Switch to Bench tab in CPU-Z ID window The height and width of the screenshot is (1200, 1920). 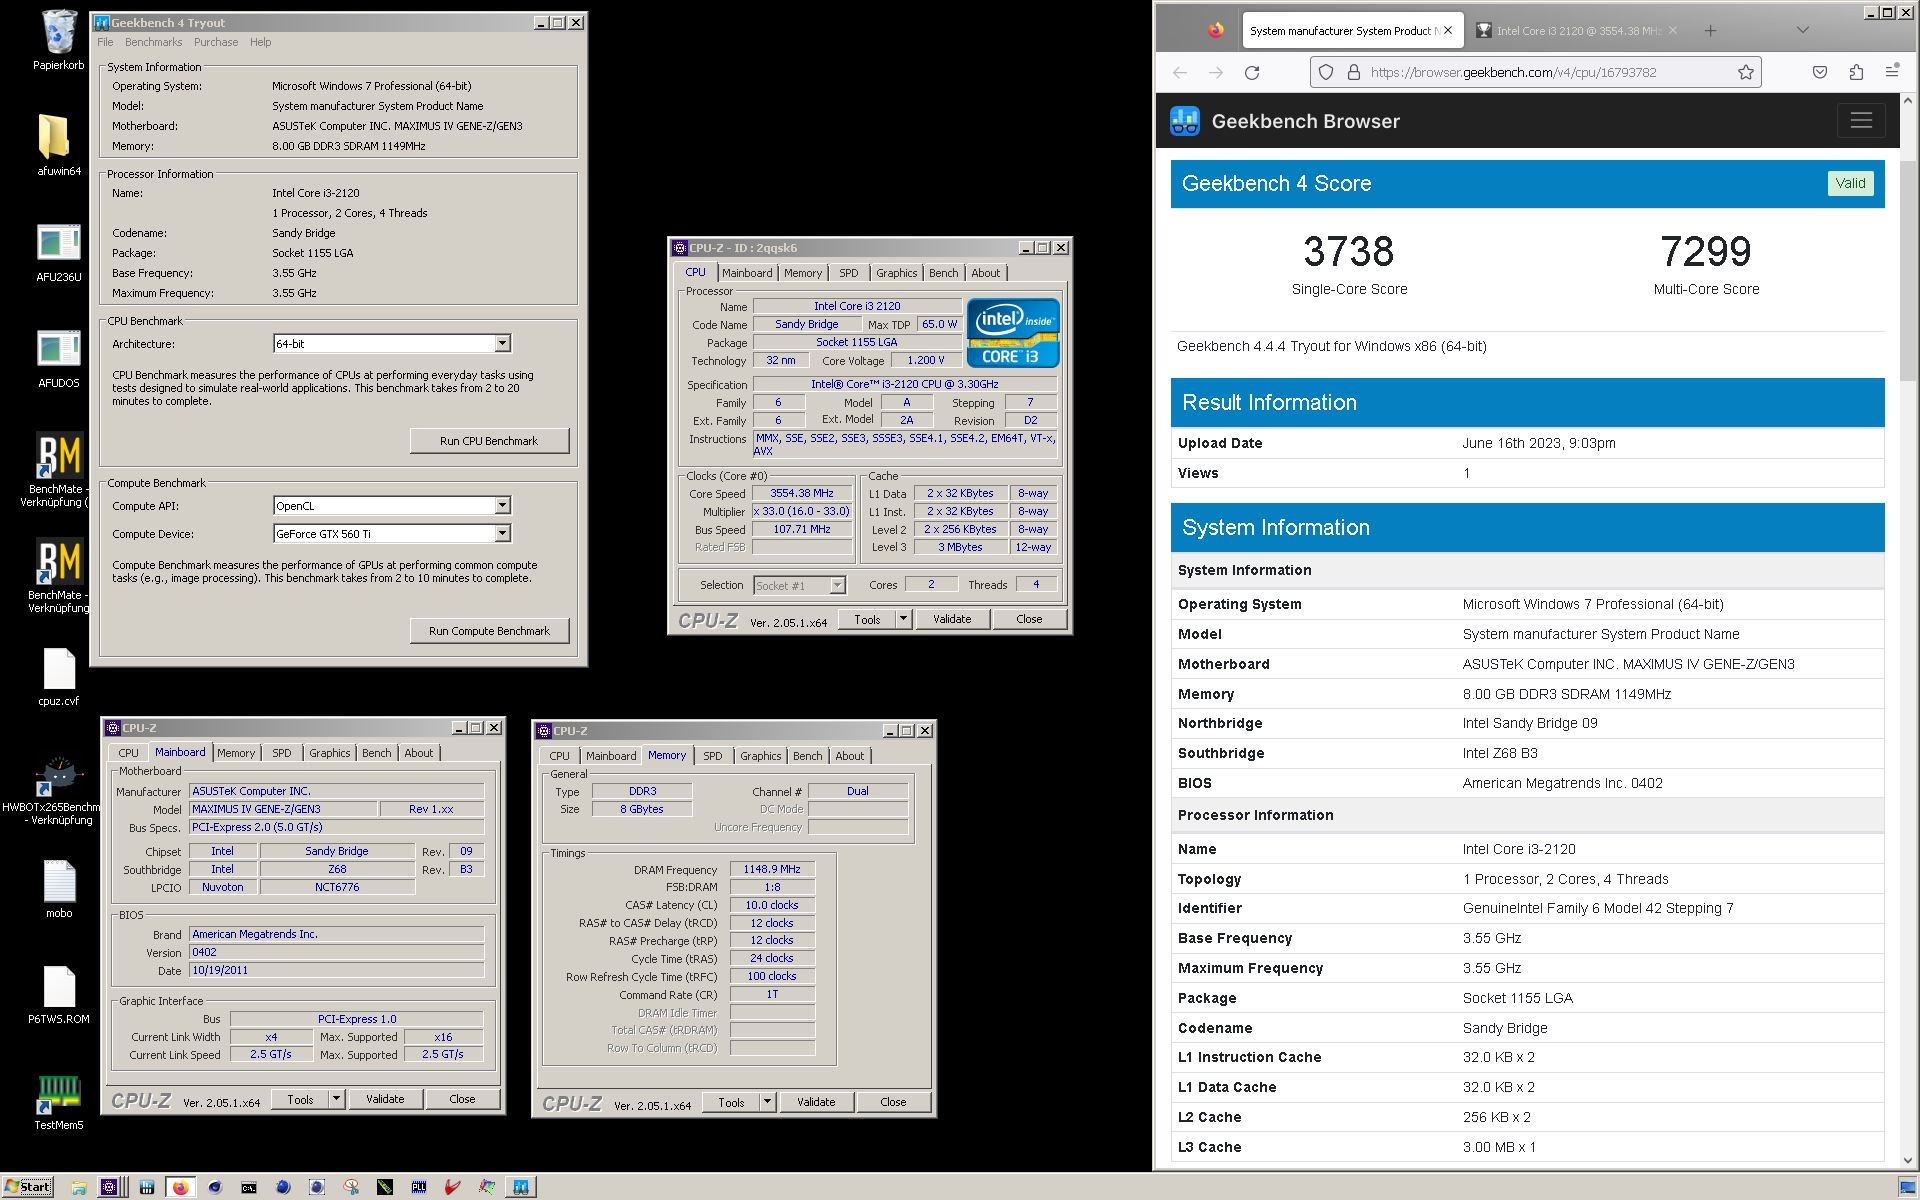(x=943, y=273)
